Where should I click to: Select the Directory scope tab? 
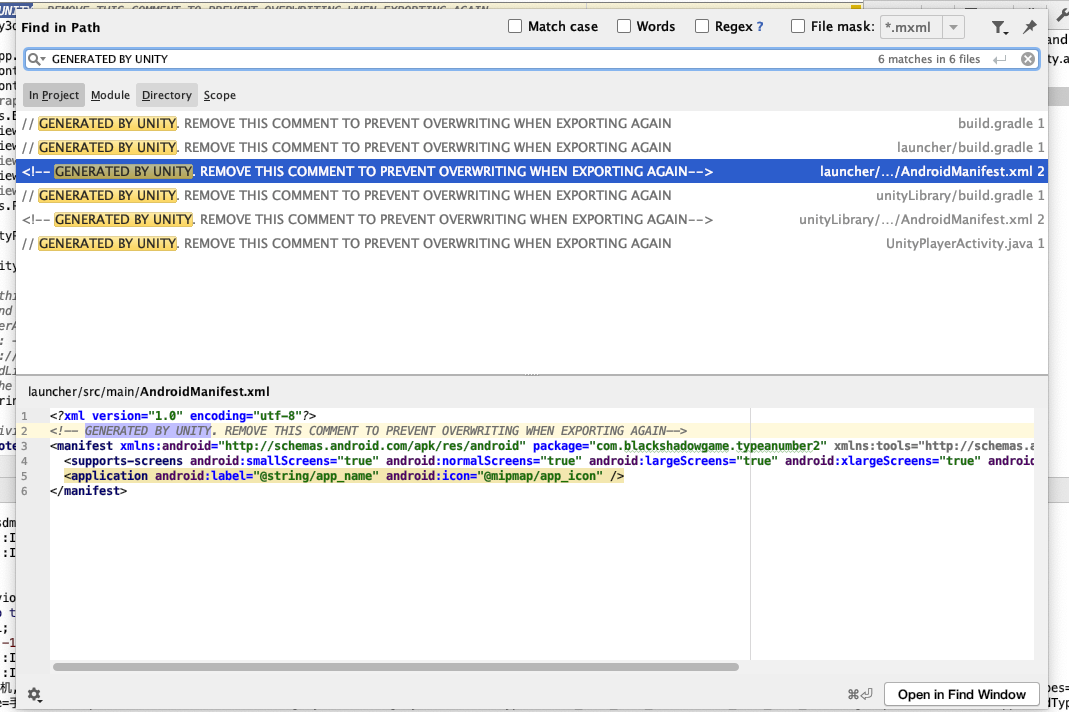[166, 95]
